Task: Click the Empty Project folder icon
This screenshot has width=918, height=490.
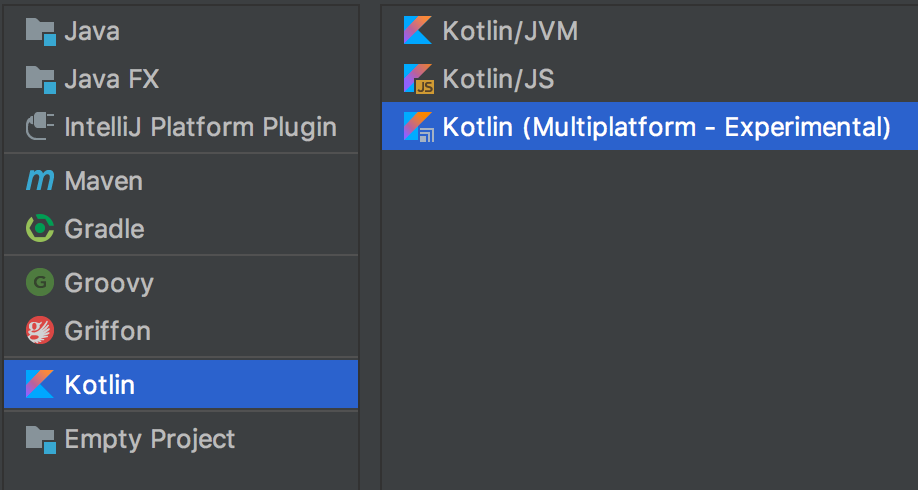Action: point(40,439)
